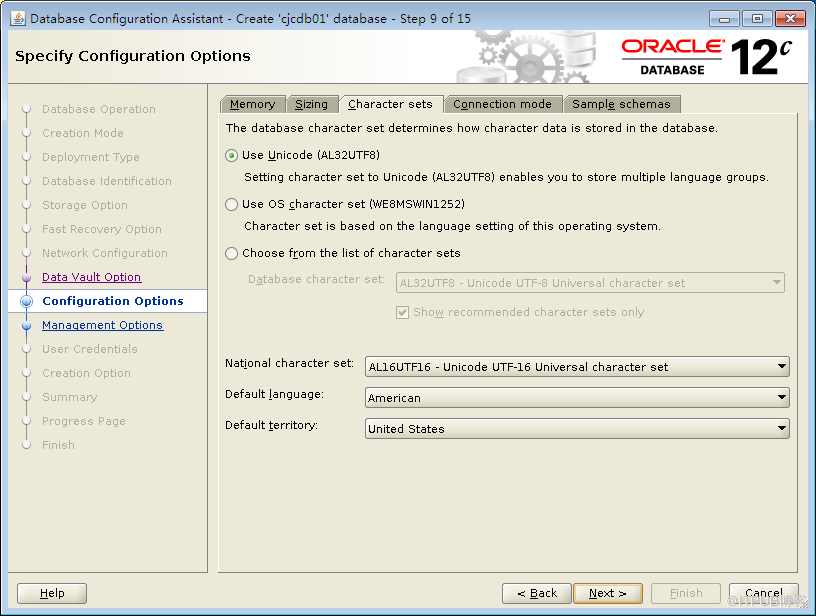Open the Database character set dropdown
The image size is (816, 616).
(590, 283)
